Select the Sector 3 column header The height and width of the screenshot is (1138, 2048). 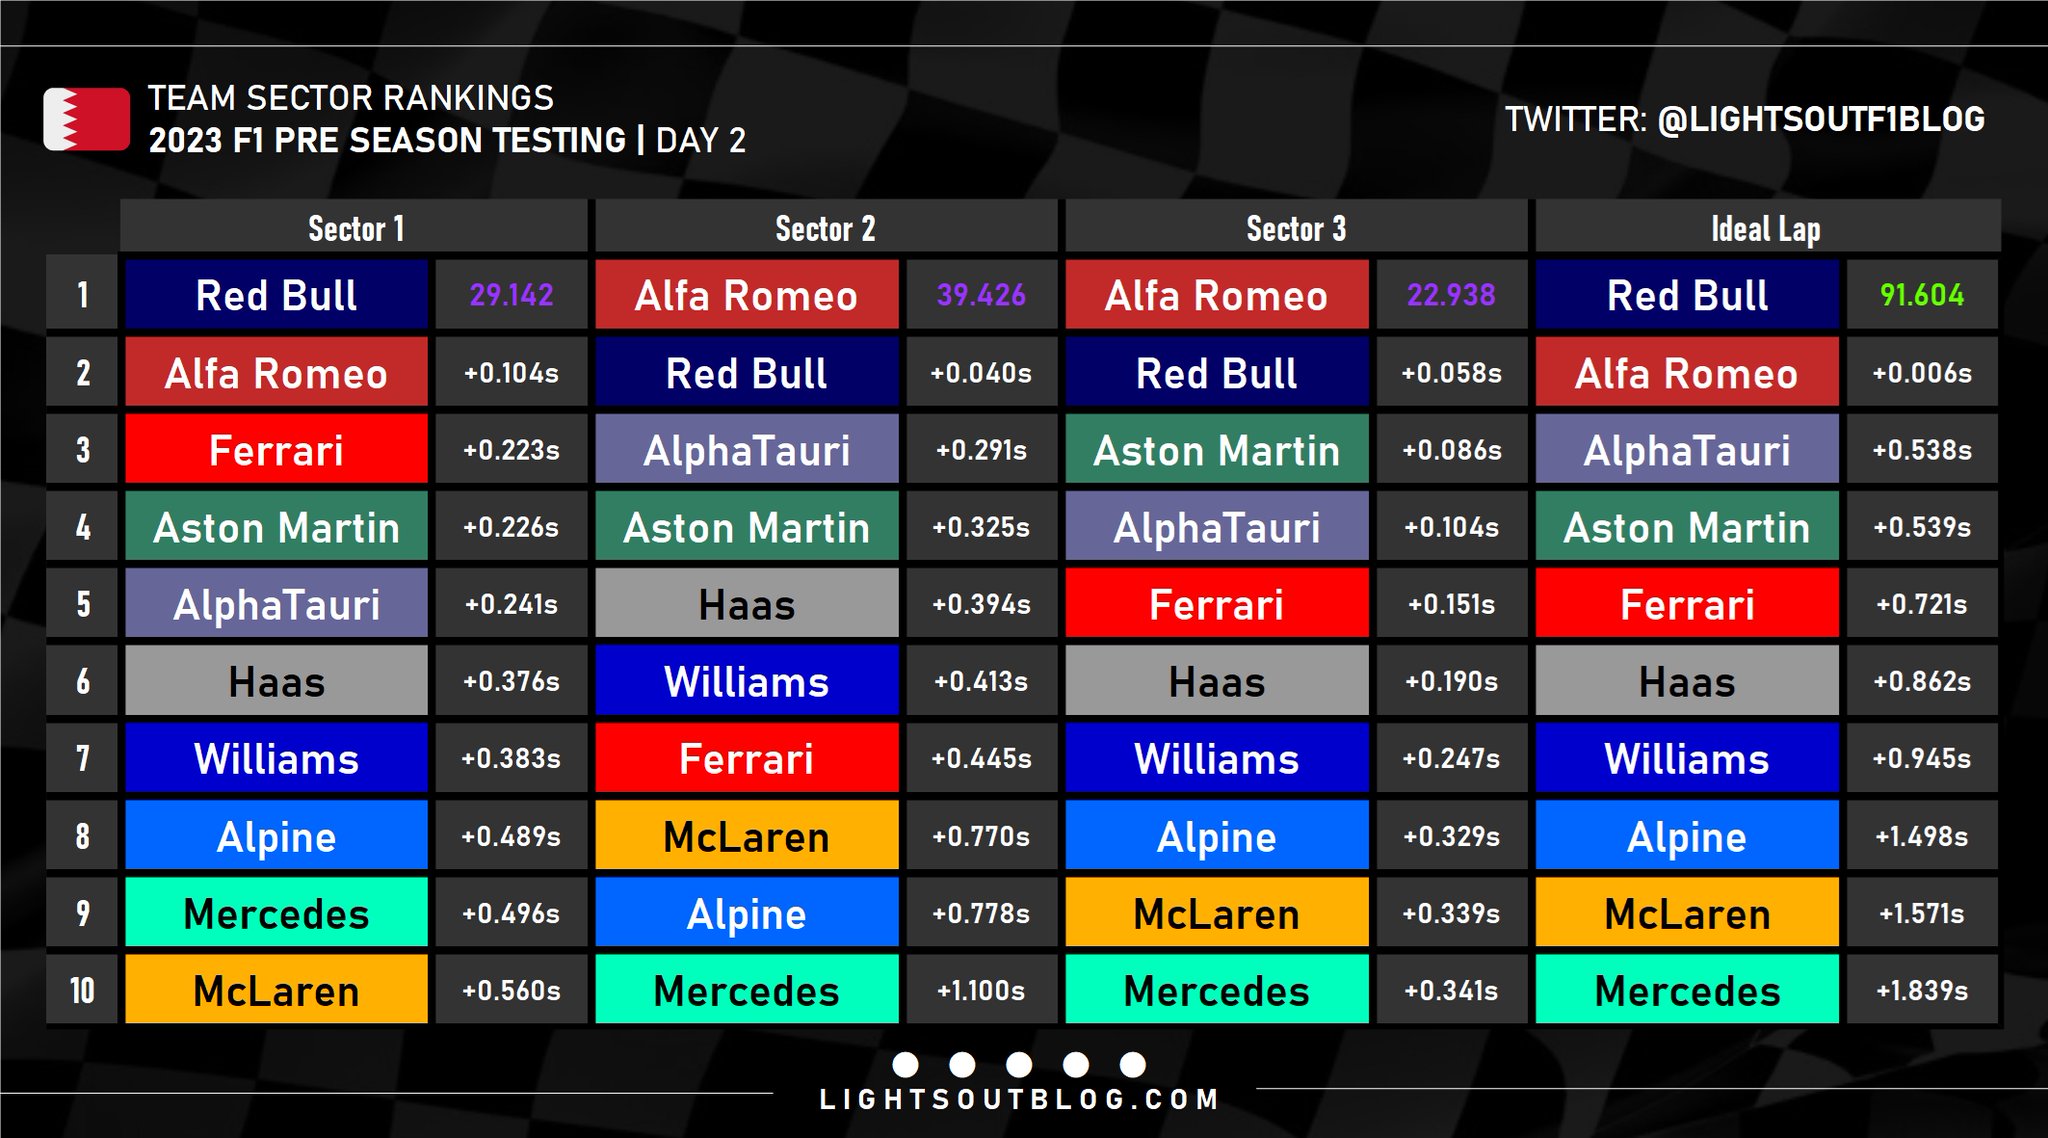(1296, 228)
